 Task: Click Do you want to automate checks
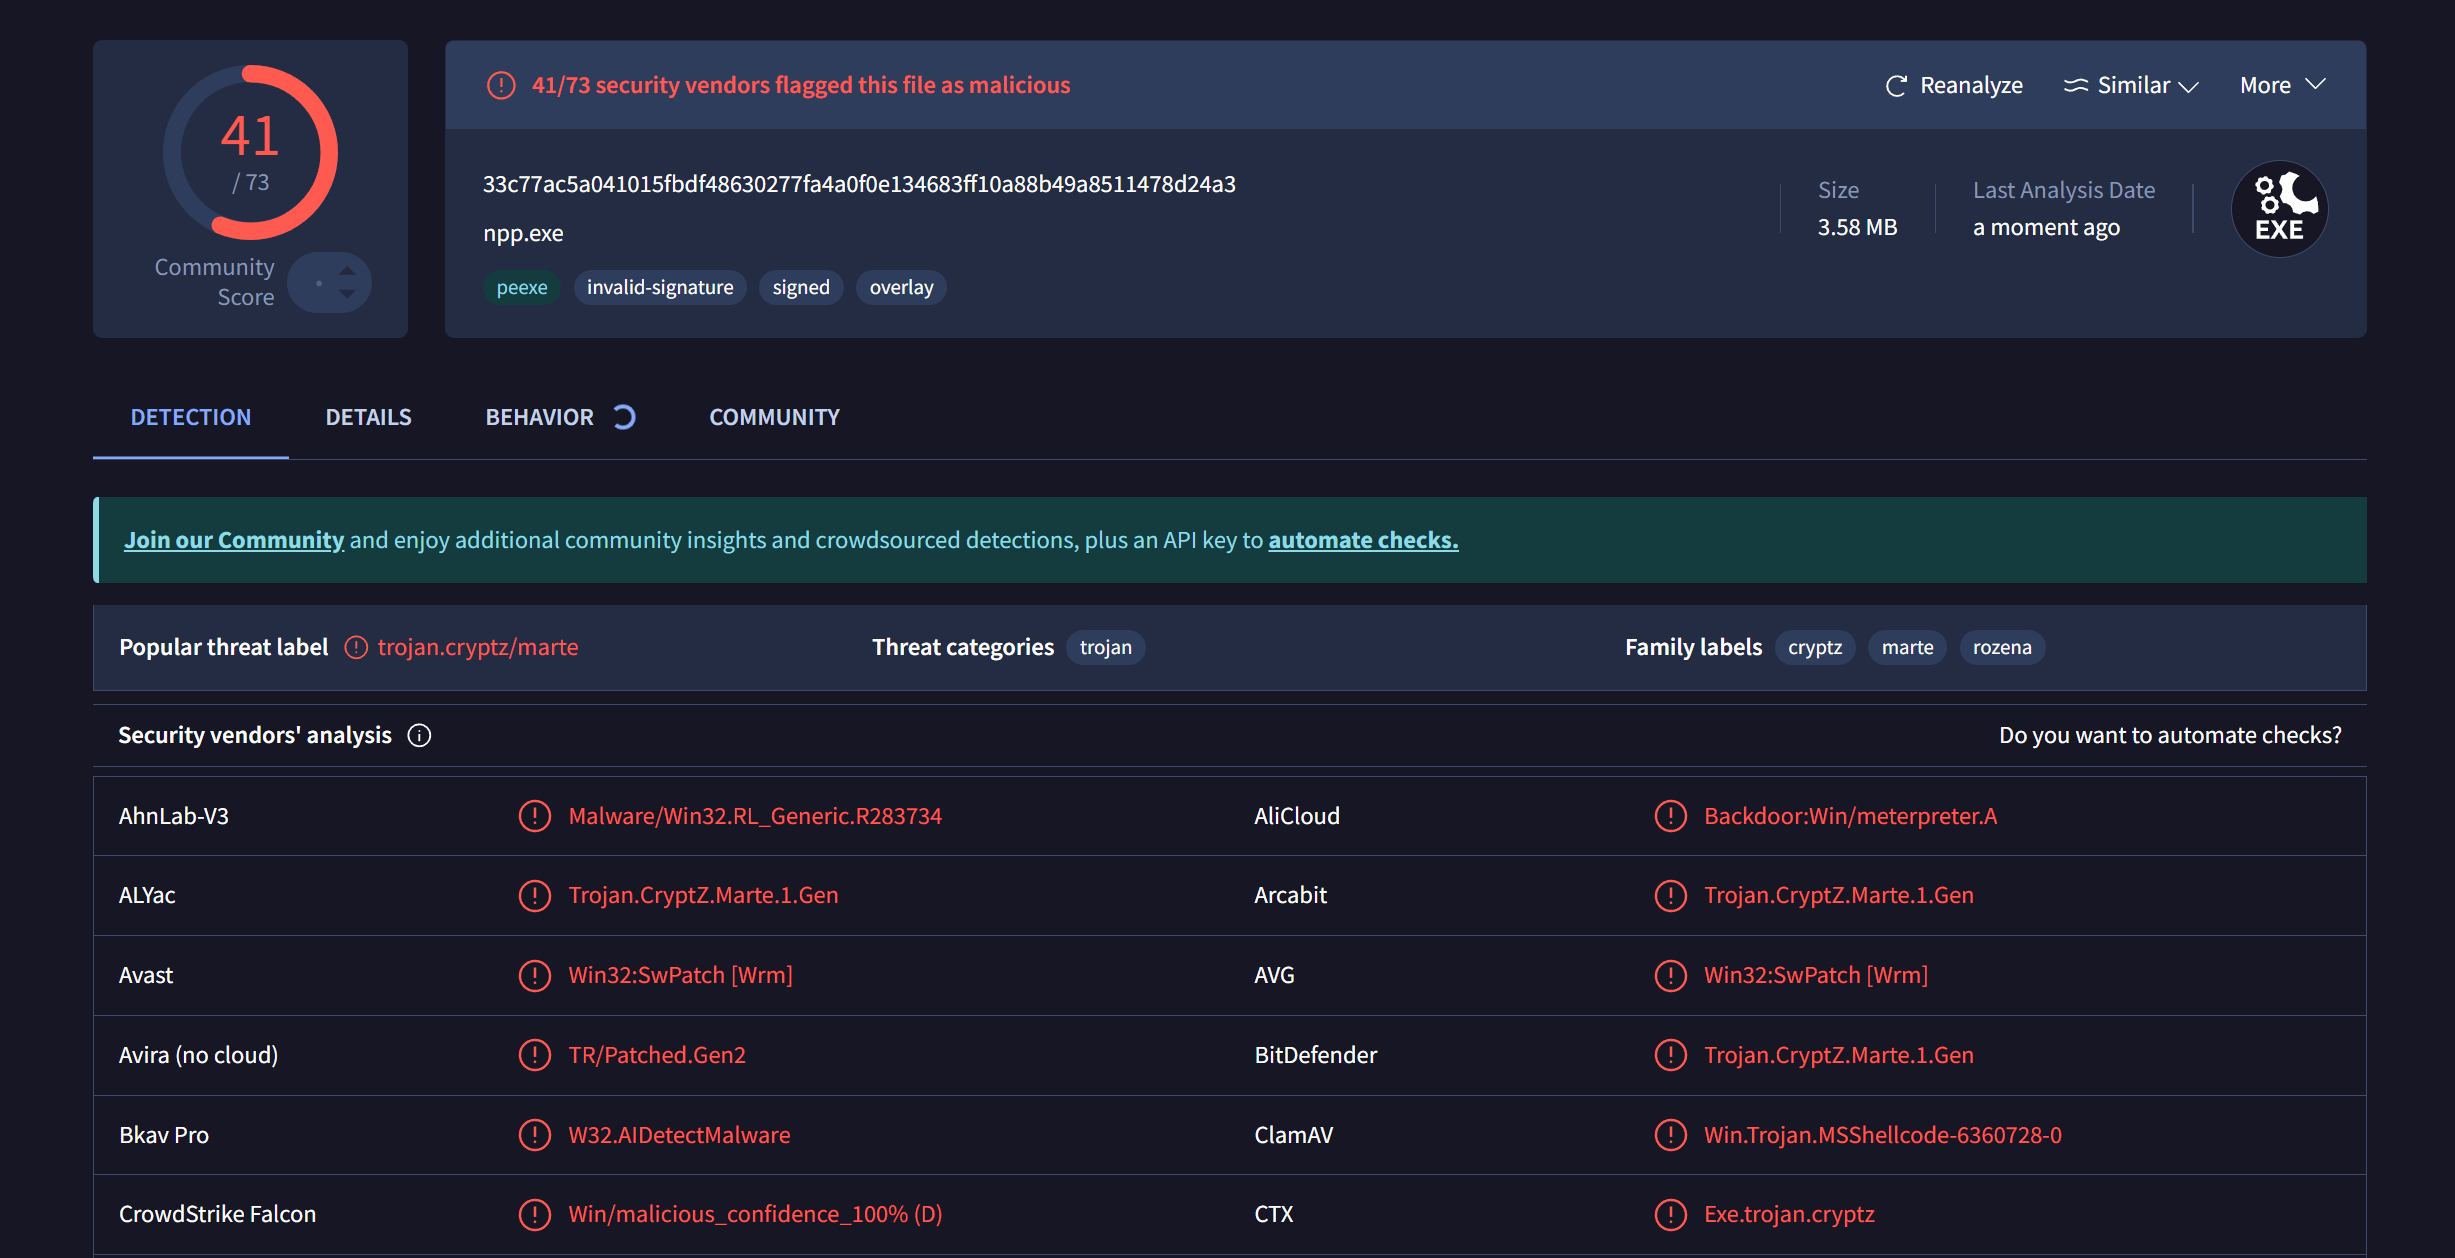pos(2169,736)
